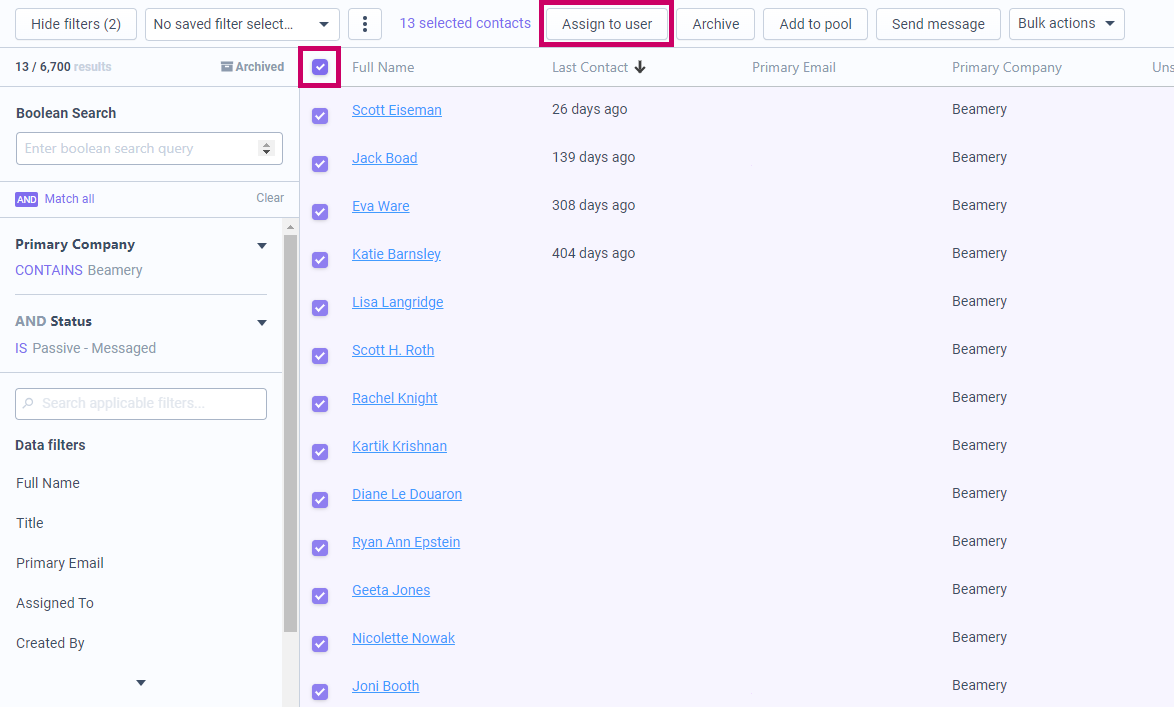Screen dimensions: 1174x707
Task: Select the Primary Email data filter
Action: point(60,563)
